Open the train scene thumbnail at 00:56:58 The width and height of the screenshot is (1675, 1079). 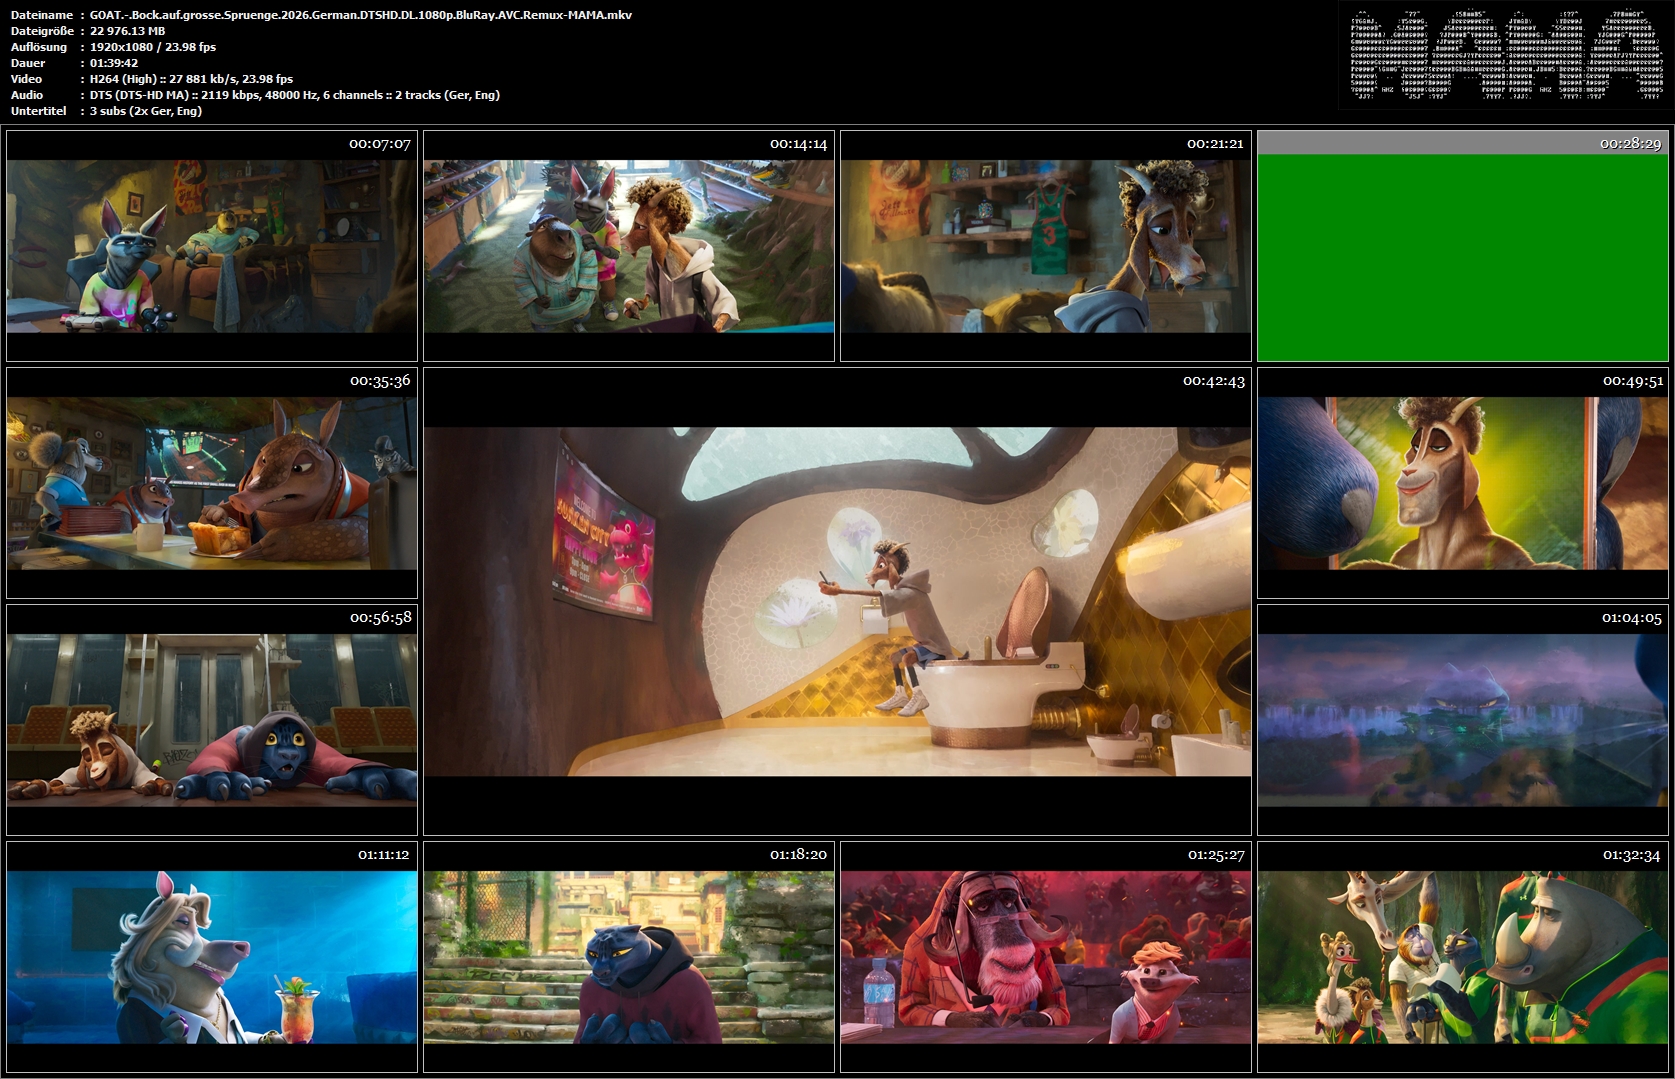point(212,720)
